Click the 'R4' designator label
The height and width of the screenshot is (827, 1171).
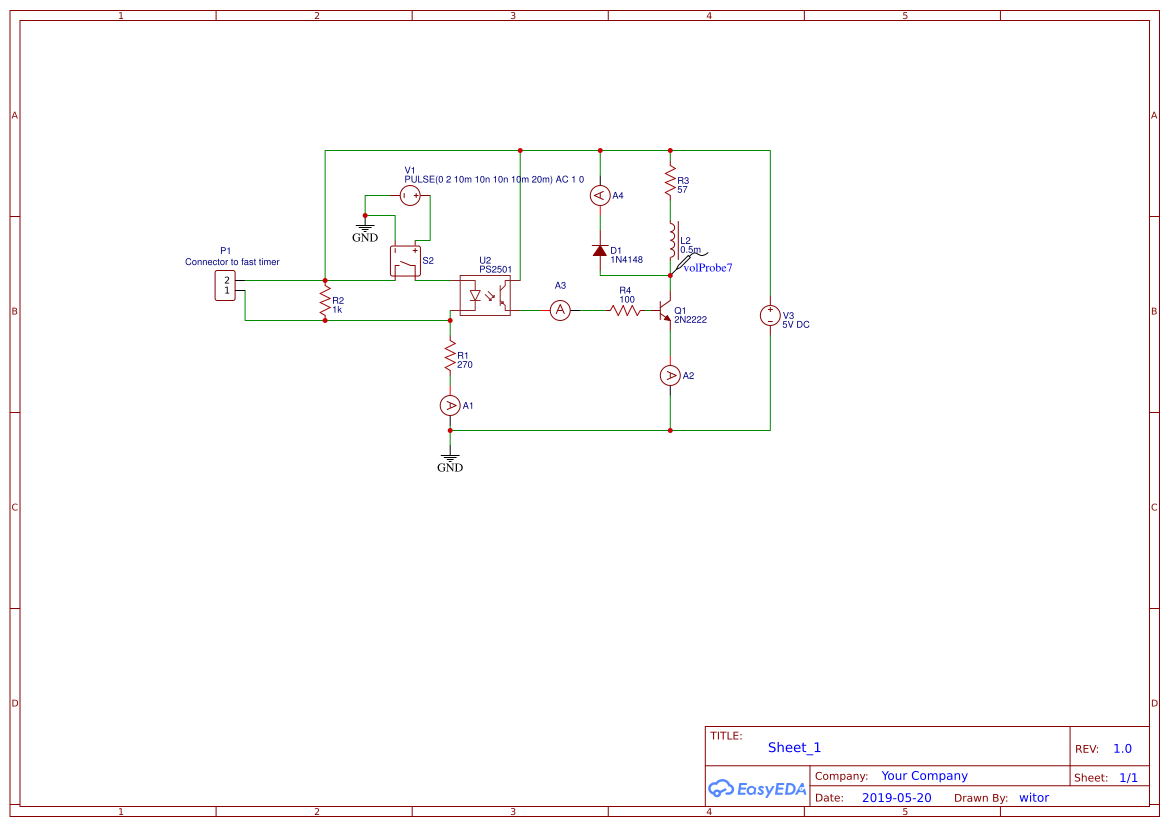625,291
